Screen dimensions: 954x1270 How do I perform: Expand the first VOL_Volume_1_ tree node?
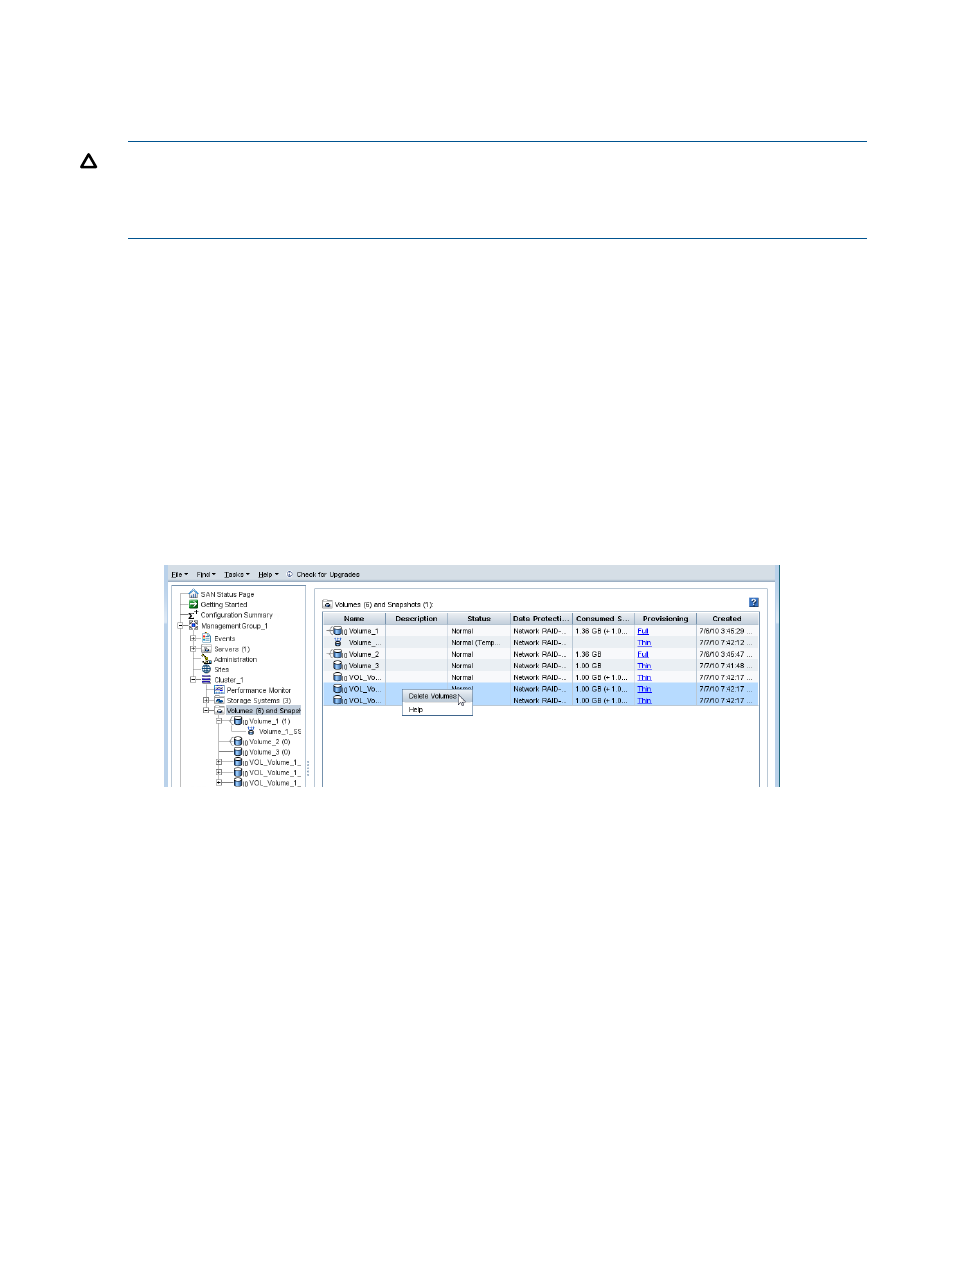[220, 762]
